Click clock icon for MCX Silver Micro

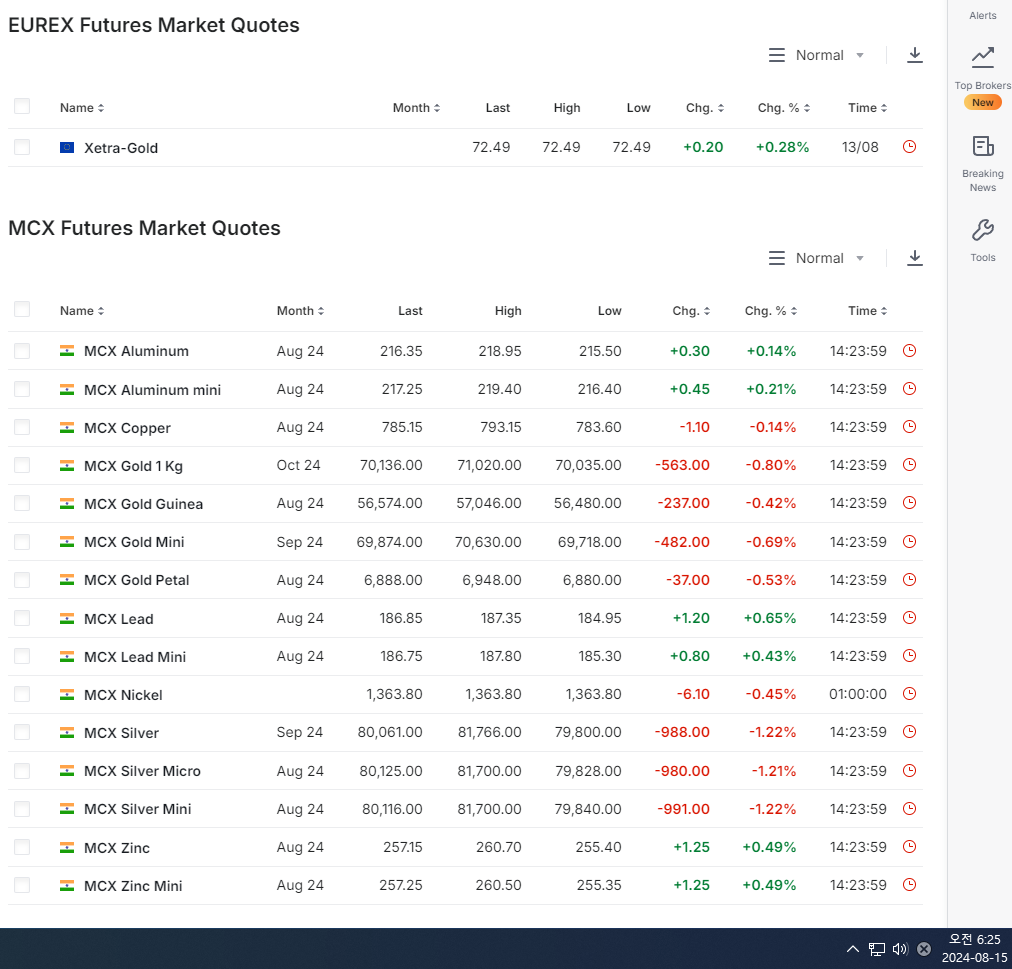coord(909,771)
